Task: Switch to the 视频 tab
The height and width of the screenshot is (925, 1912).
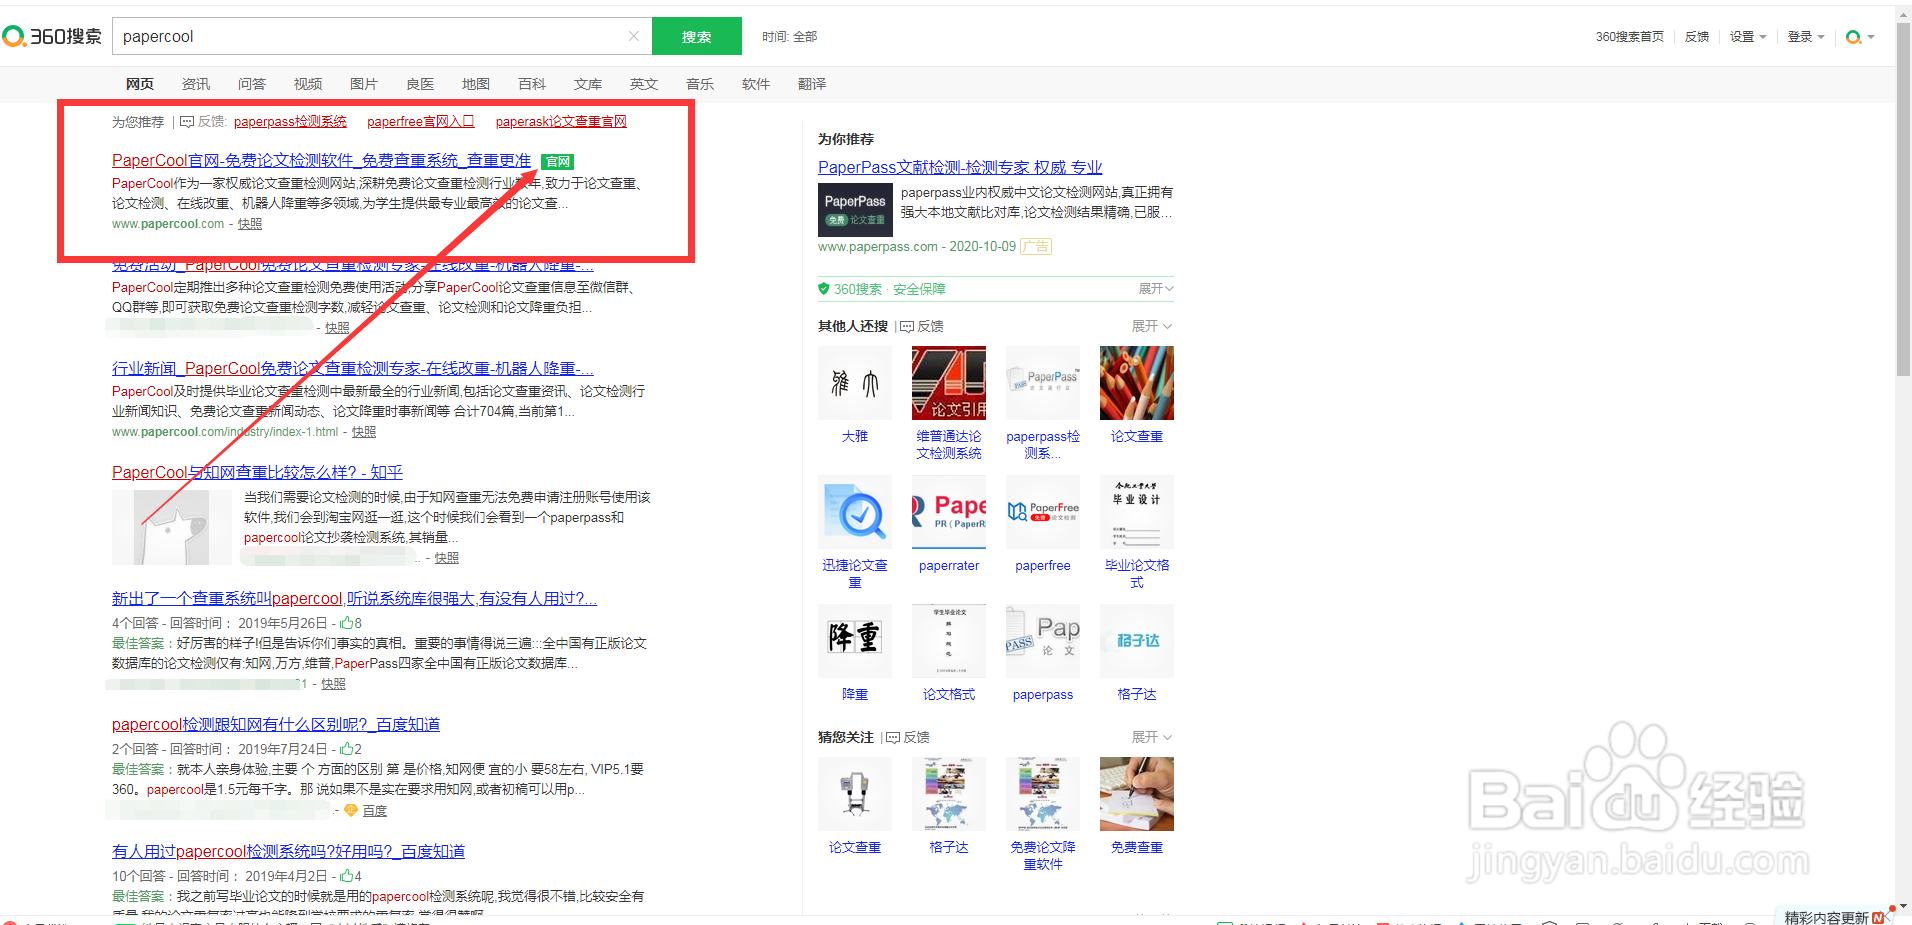Action: click(x=308, y=84)
